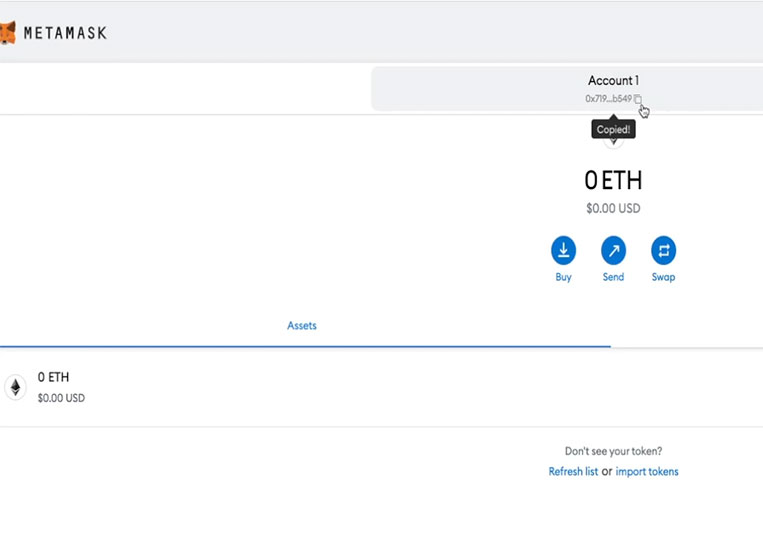Click the Swap icon button
Screen dimensions: 763x541
663,250
